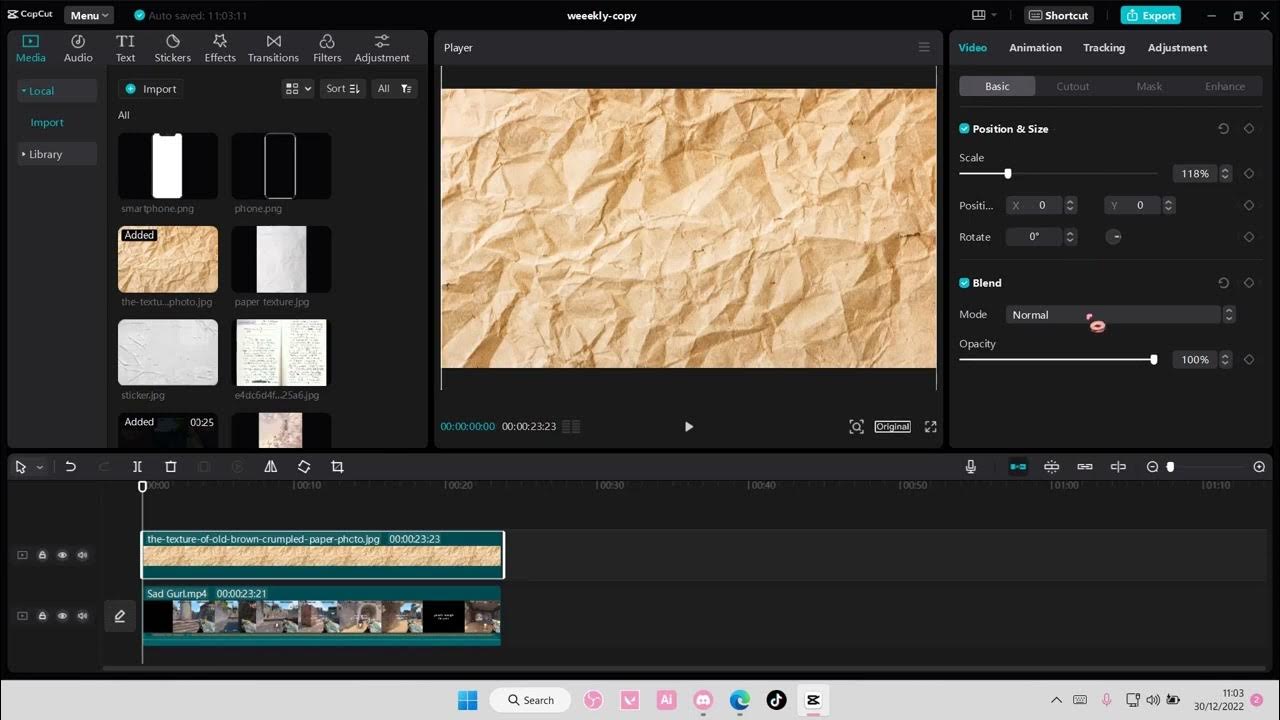1280x720 pixels.
Task: Open the Stickers panel tab
Action: point(172,48)
